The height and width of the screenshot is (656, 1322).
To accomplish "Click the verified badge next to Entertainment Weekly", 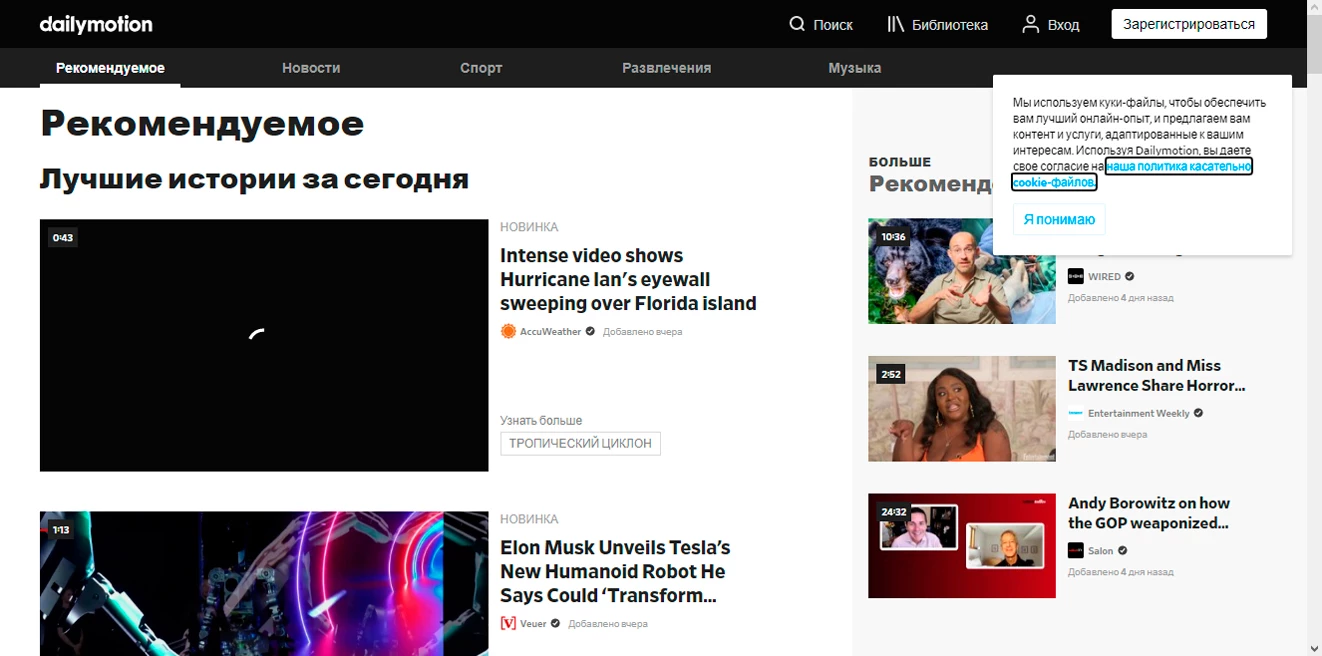I will point(1199,413).
